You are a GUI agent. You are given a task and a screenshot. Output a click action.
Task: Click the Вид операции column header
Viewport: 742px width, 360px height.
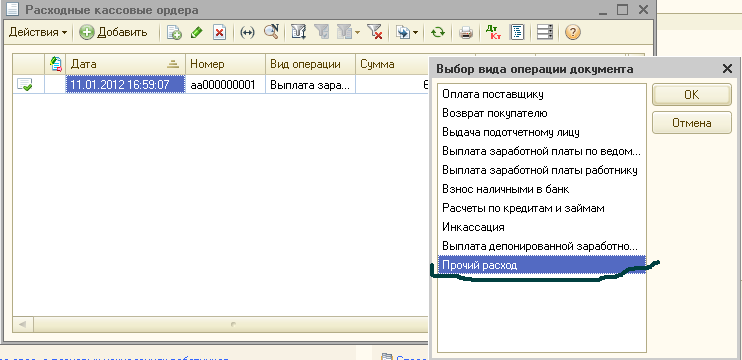coord(310,64)
